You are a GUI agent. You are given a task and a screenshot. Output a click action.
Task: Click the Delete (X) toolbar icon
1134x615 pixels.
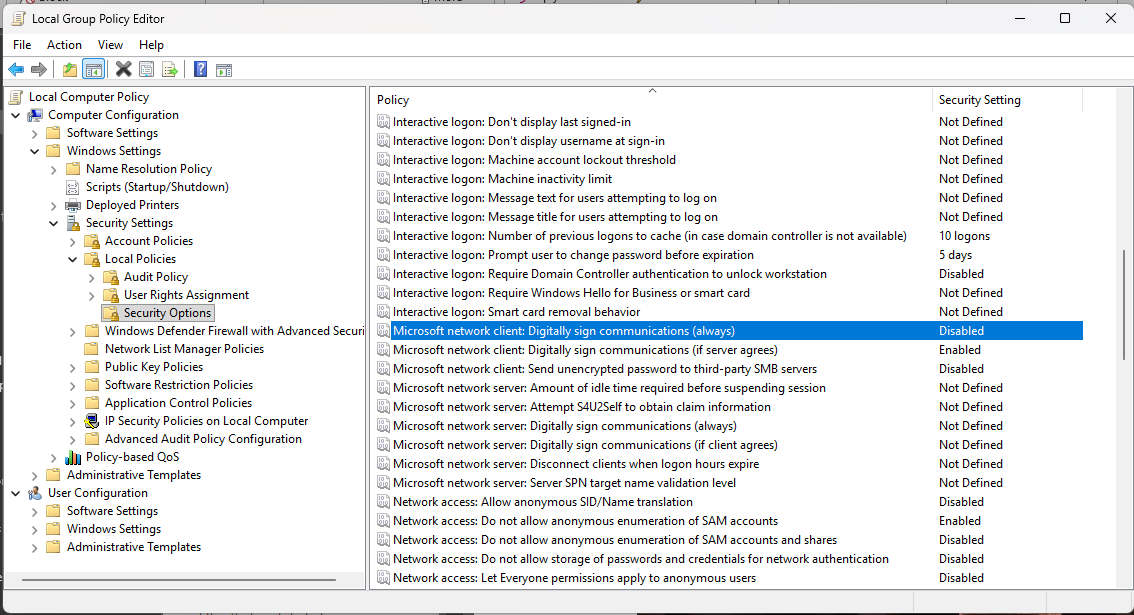[x=124, y=69]
